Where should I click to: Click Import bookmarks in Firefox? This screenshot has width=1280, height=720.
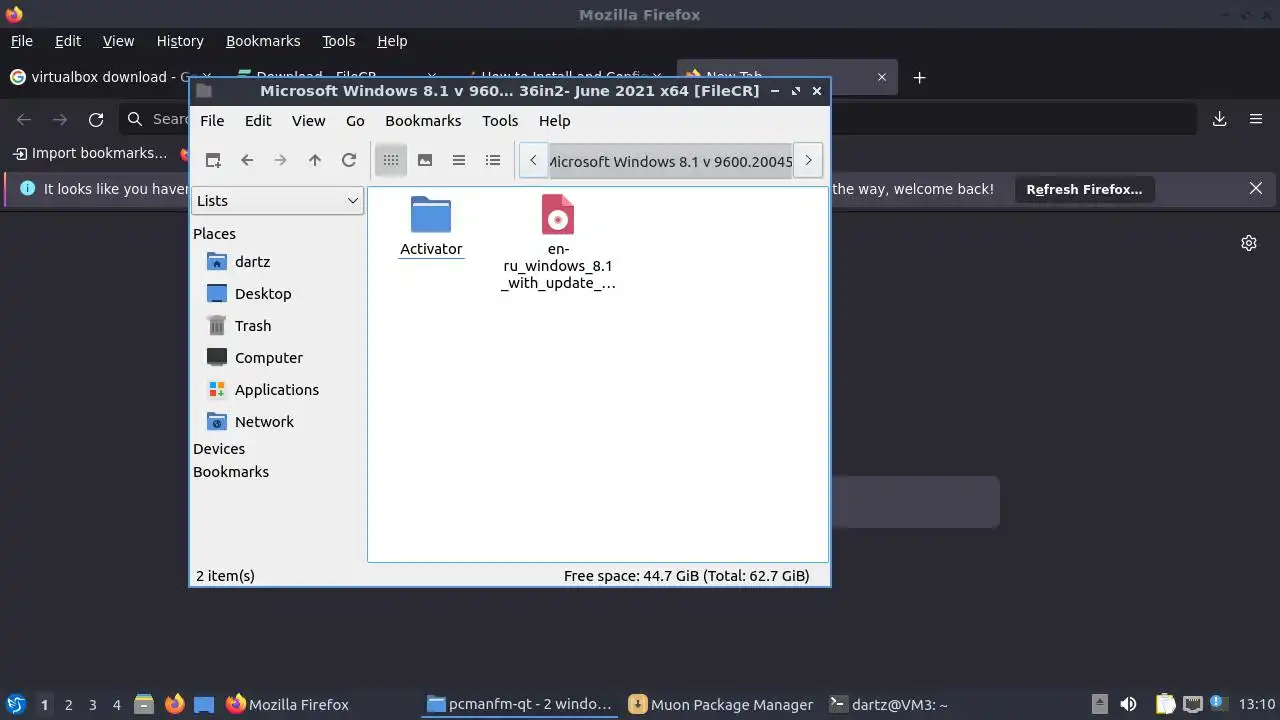click(x=90, y=153)
